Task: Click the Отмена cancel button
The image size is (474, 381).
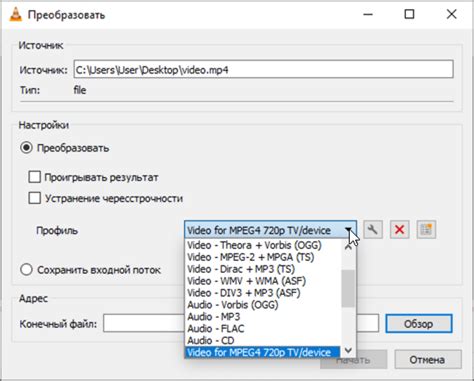Action: 428,359
